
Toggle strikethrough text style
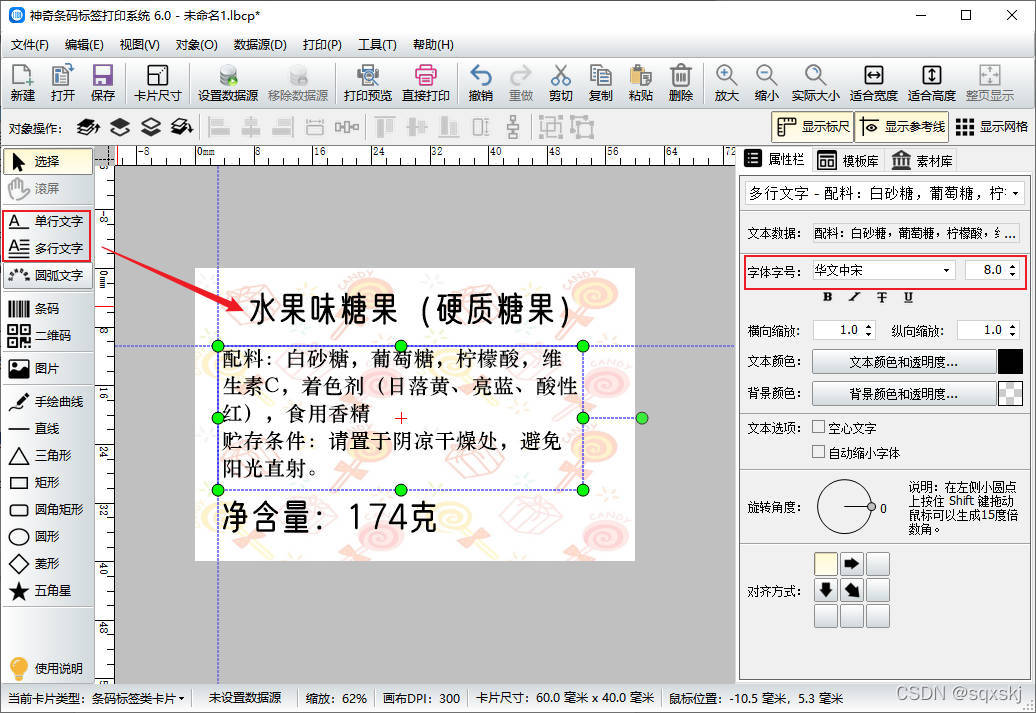click(882, 297)
